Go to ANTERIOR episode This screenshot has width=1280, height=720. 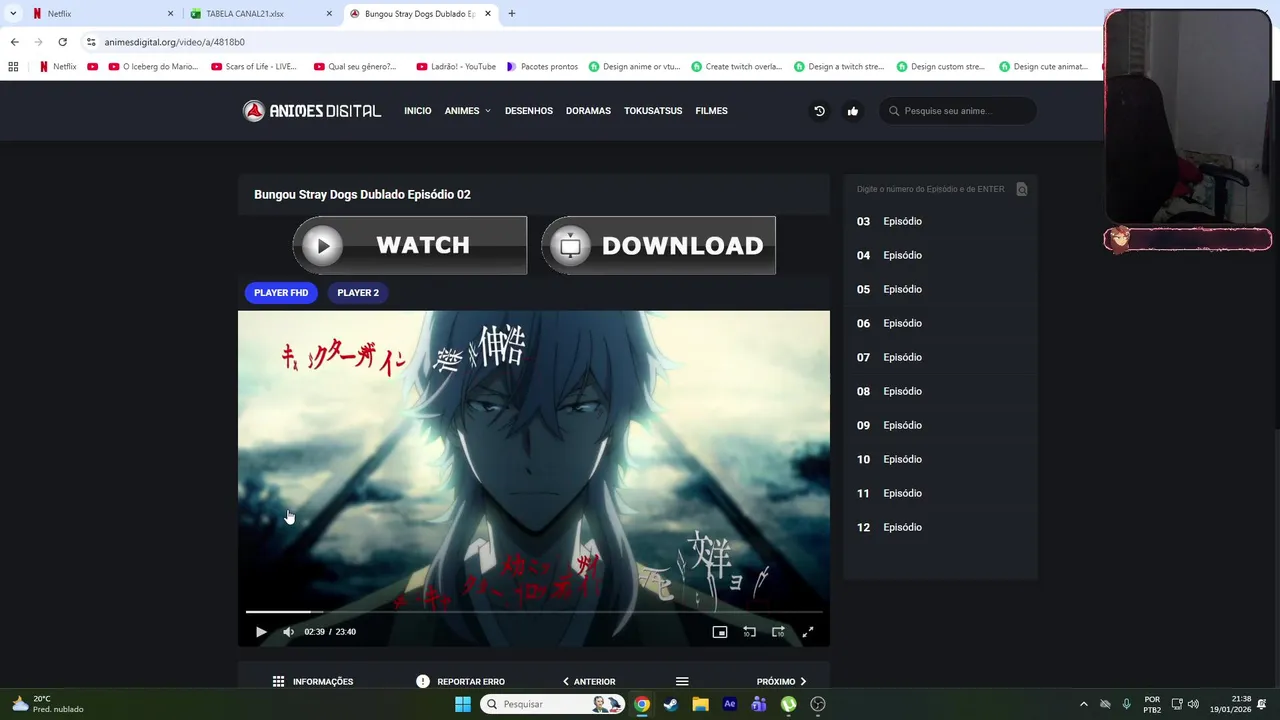[x=589, y=681]
